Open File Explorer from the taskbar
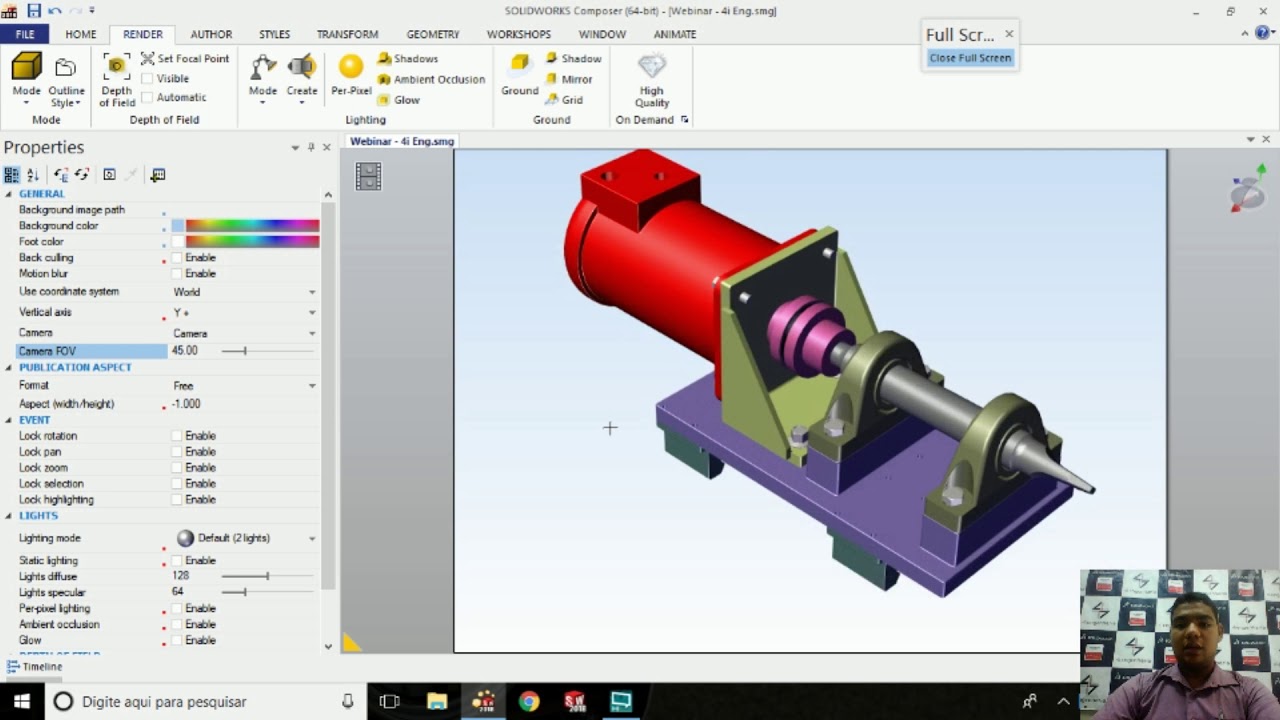The width and height of the screenshot is (1280, 720). 437,702
